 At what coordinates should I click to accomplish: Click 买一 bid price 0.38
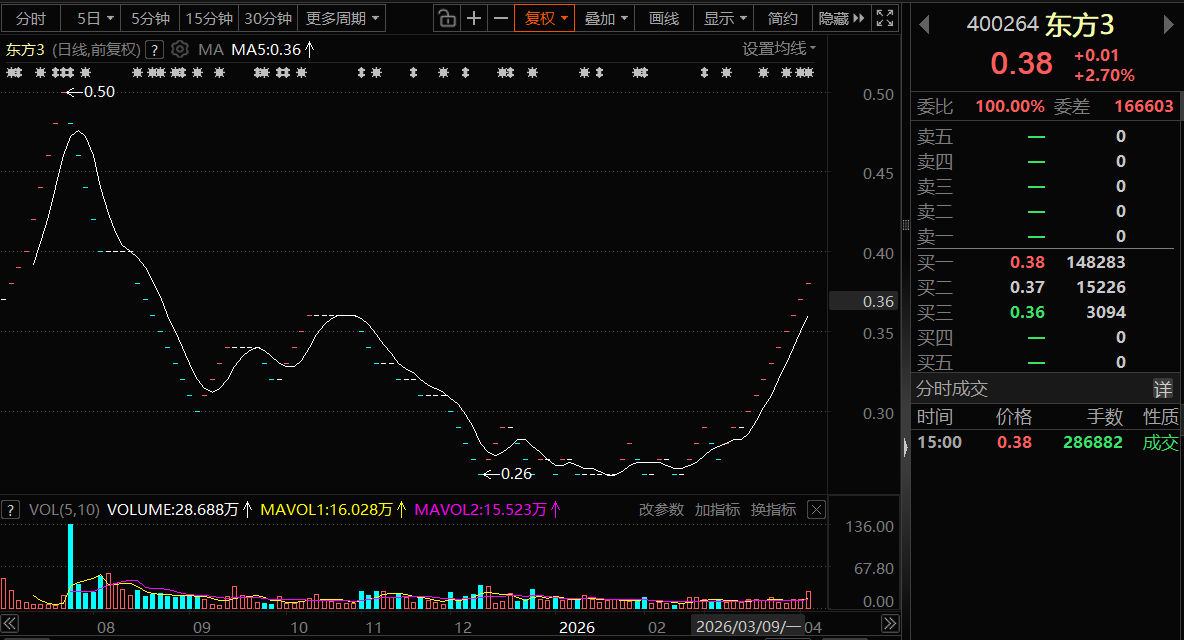[x=1027, y=263]
